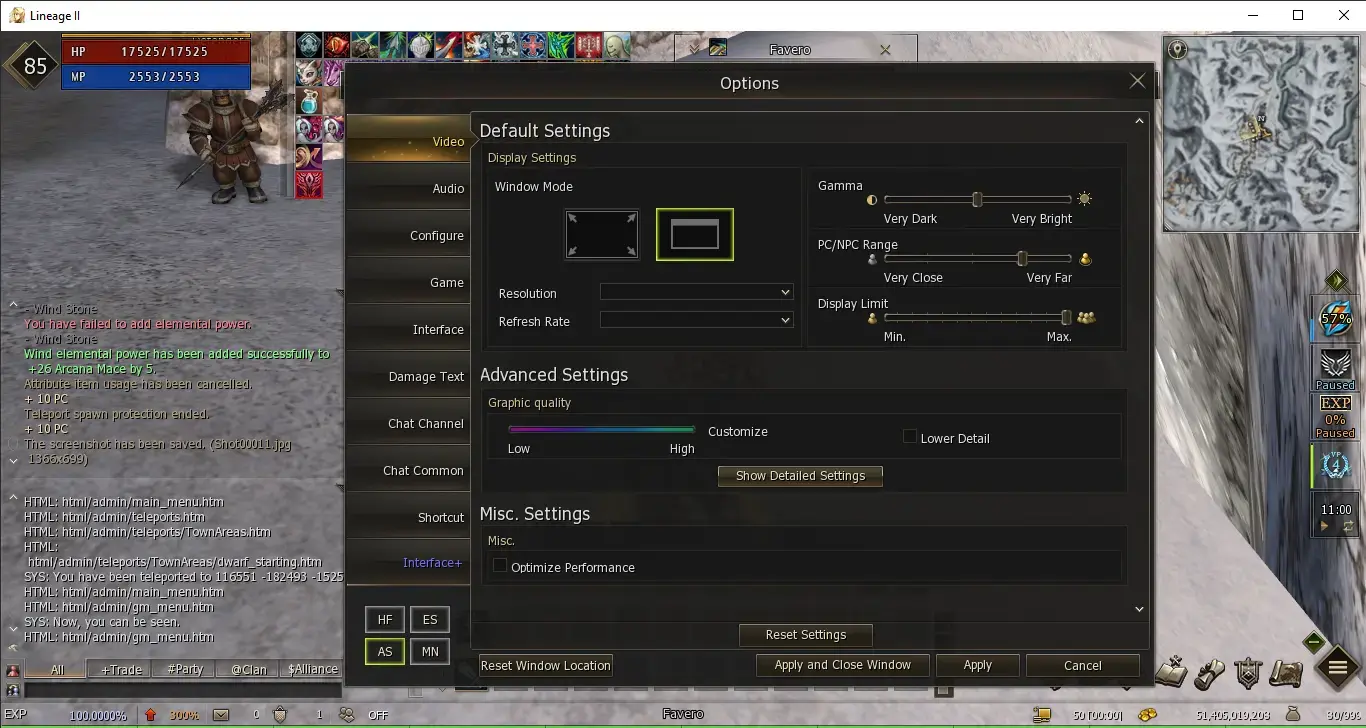
Task: Adjust the Gamma slider handle
Action: tap(977, 199)
